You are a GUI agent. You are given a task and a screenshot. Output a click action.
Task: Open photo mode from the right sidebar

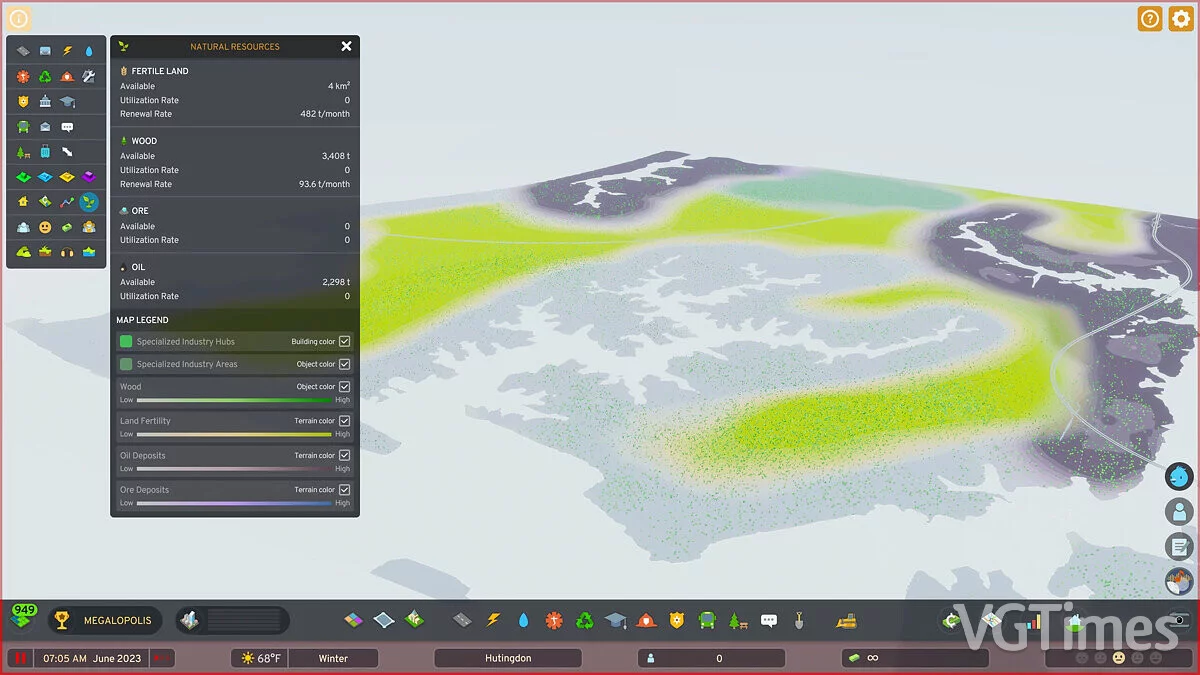tap(1179, 581)
